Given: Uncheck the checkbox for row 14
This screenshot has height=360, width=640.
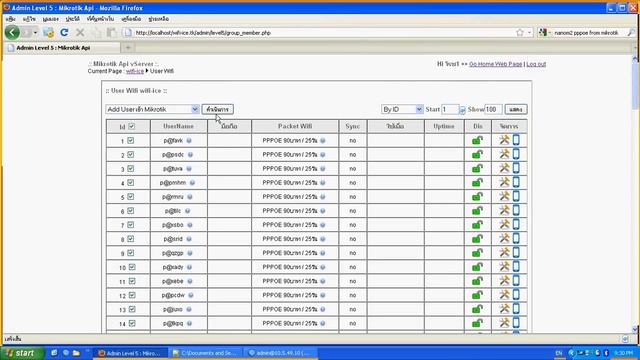Looking at the screenshot, I should pos(132,323).
